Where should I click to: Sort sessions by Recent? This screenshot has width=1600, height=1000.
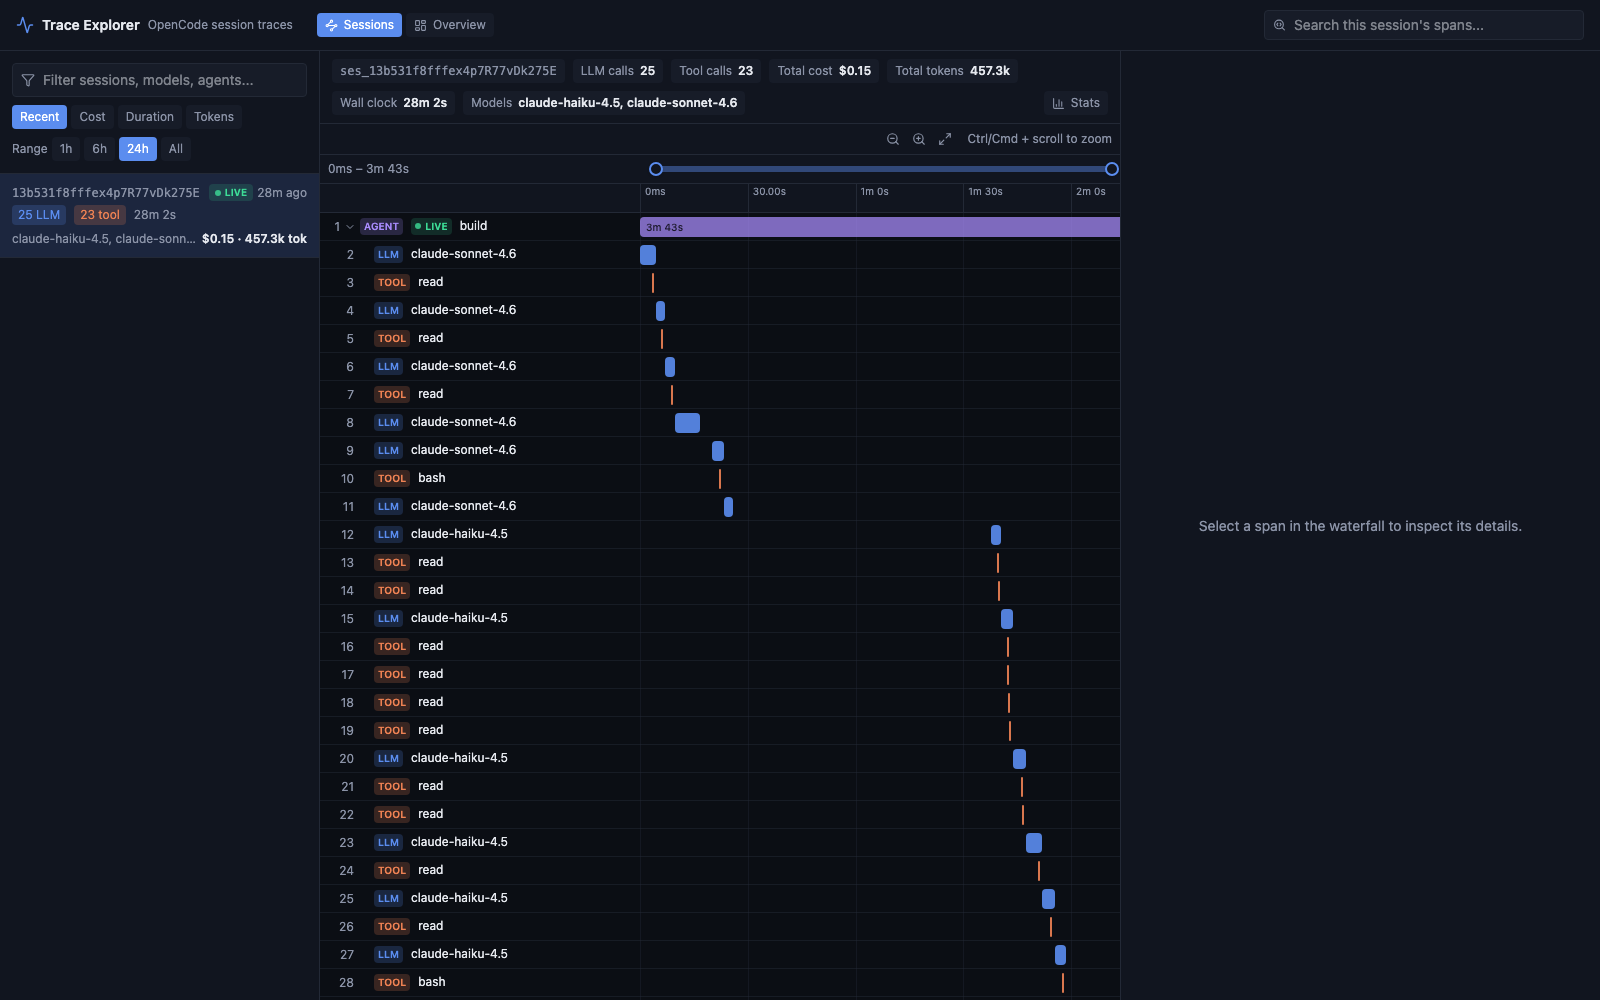pyautogui.click(x=39, y=117)
